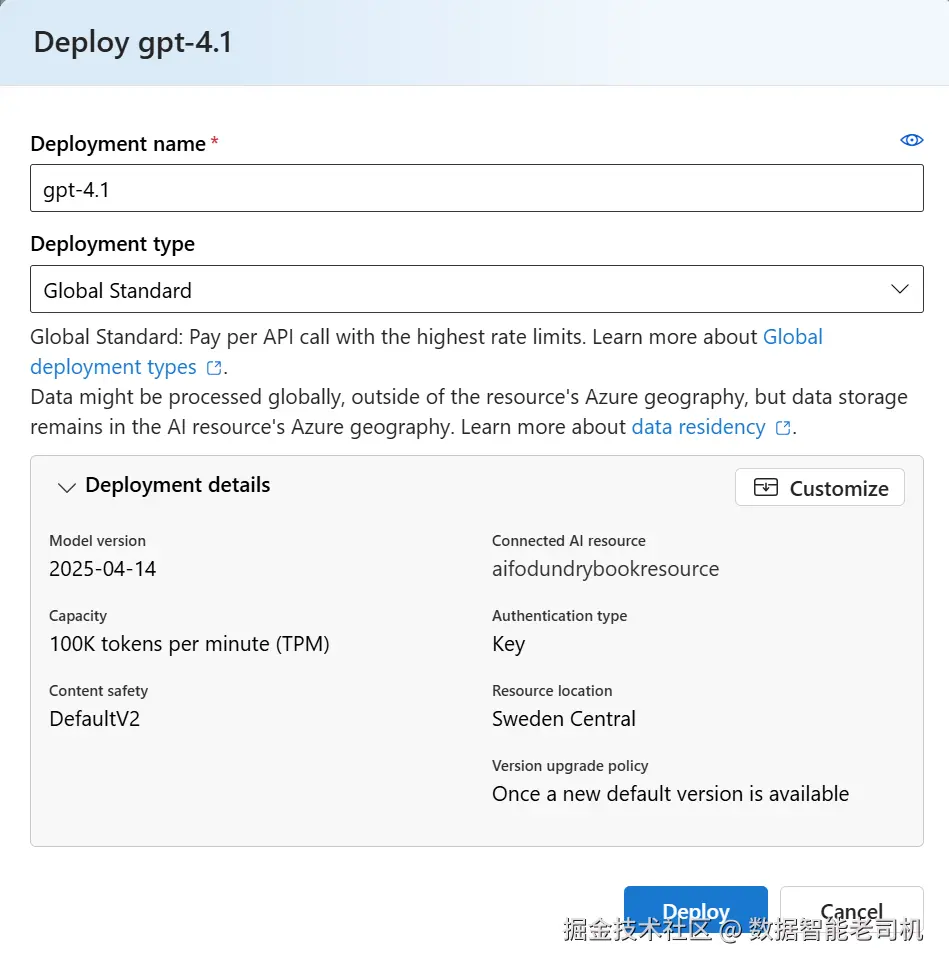Open the Deployment type dropdown
949x969 pixels.
tap(476, 289)
